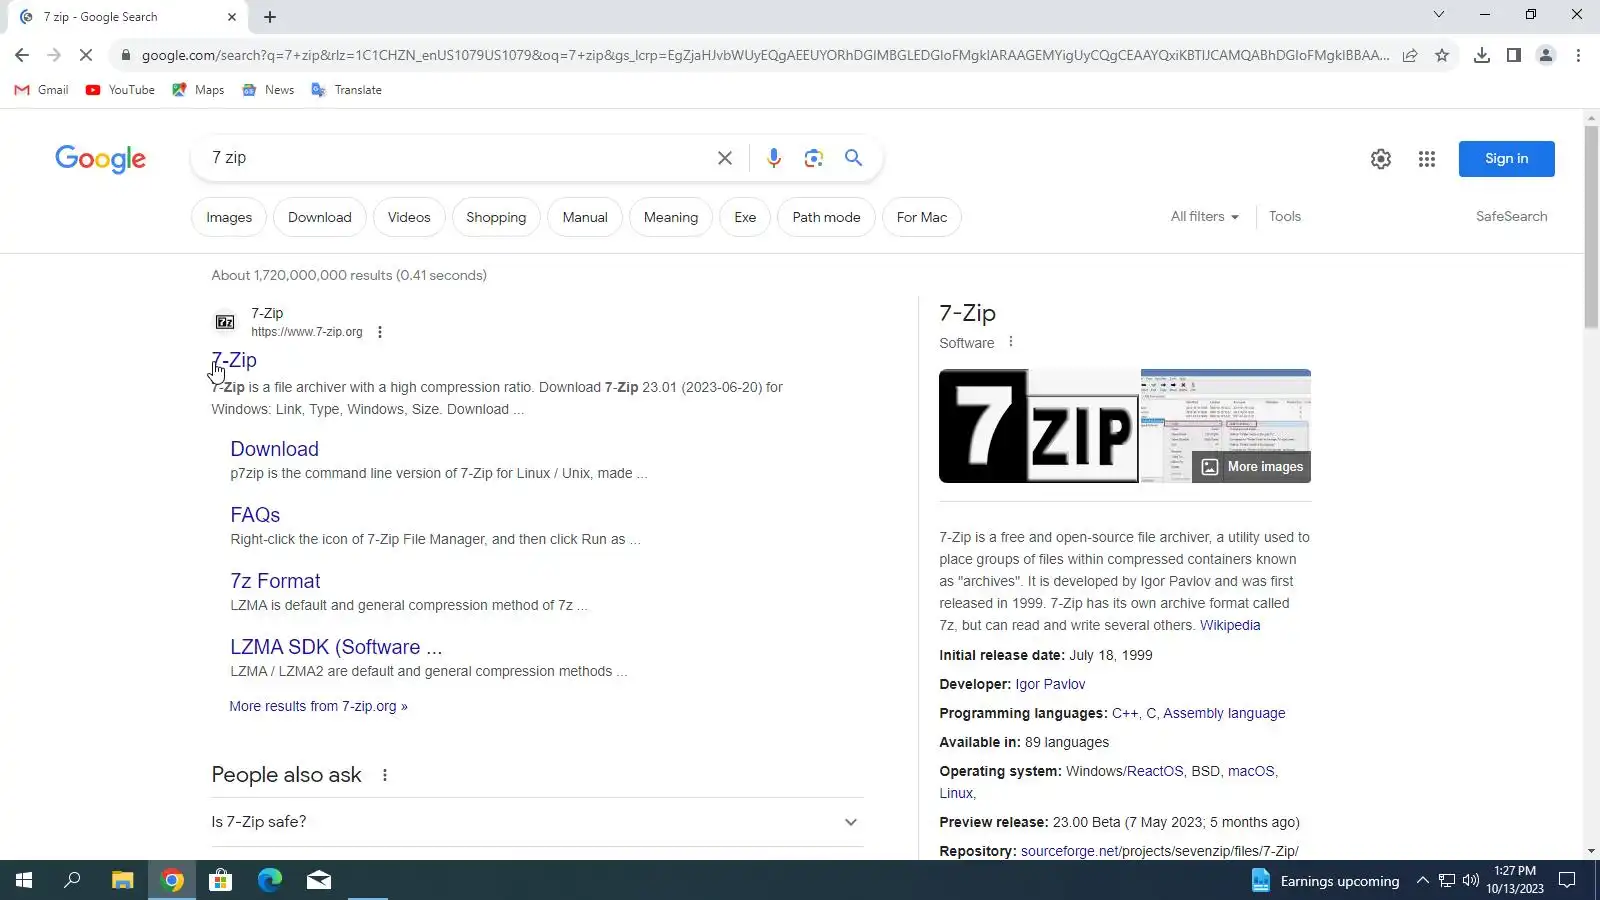This screenshot has height=900, width=1600.
Task: Open Microsoft Edge from taskbar
Action: pos(270,880)
